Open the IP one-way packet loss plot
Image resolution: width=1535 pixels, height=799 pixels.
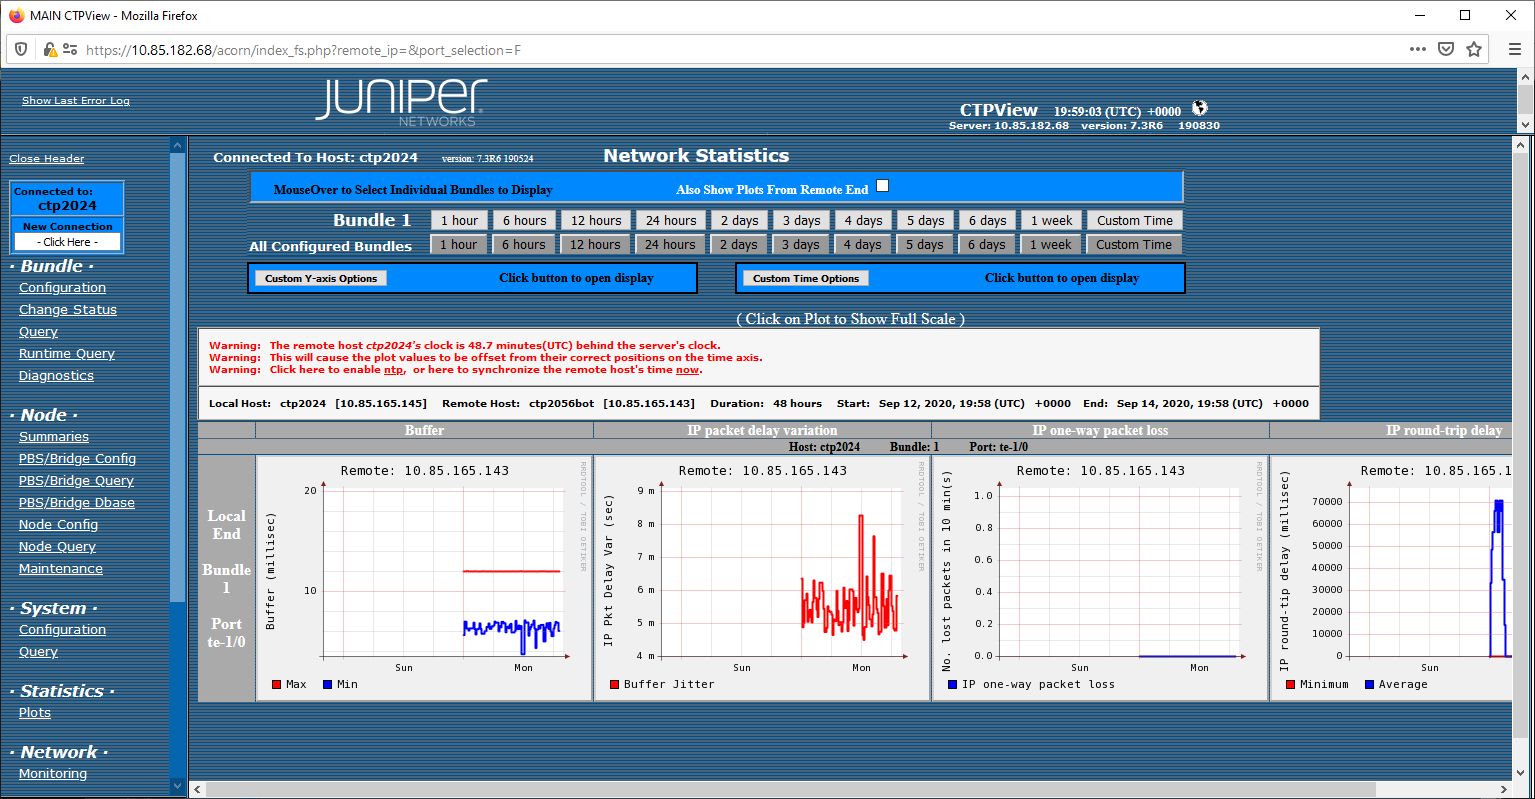click(1101, 579)
